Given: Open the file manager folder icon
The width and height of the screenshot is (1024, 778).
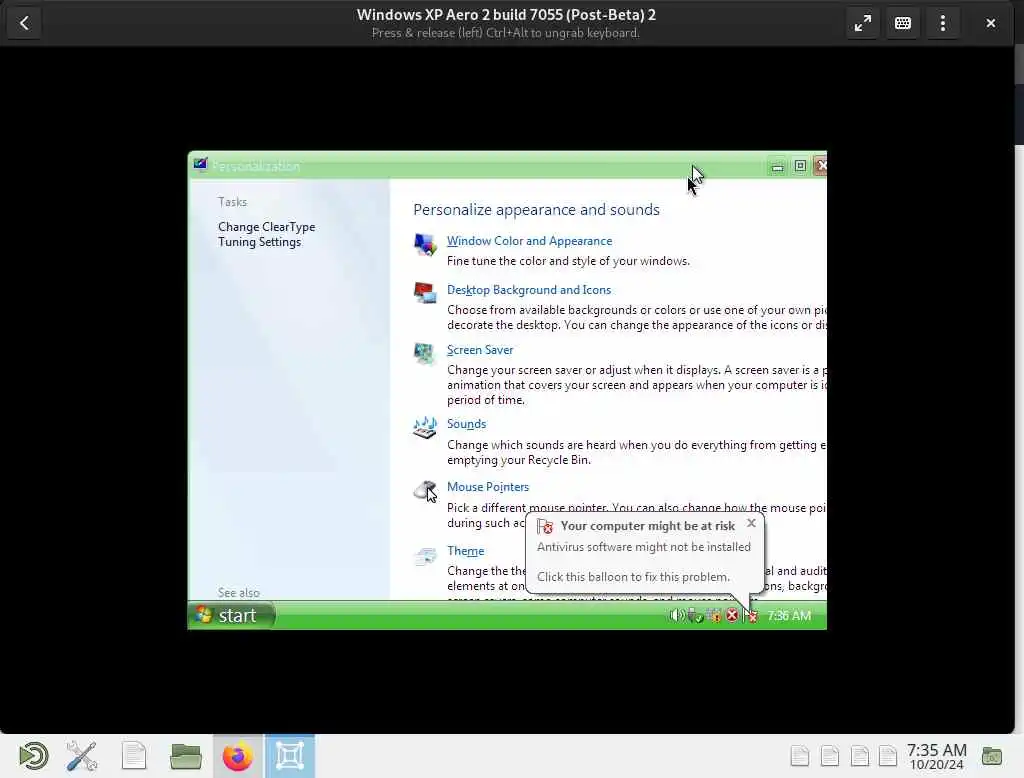Looking at the screenshot, I should [185, 756].
